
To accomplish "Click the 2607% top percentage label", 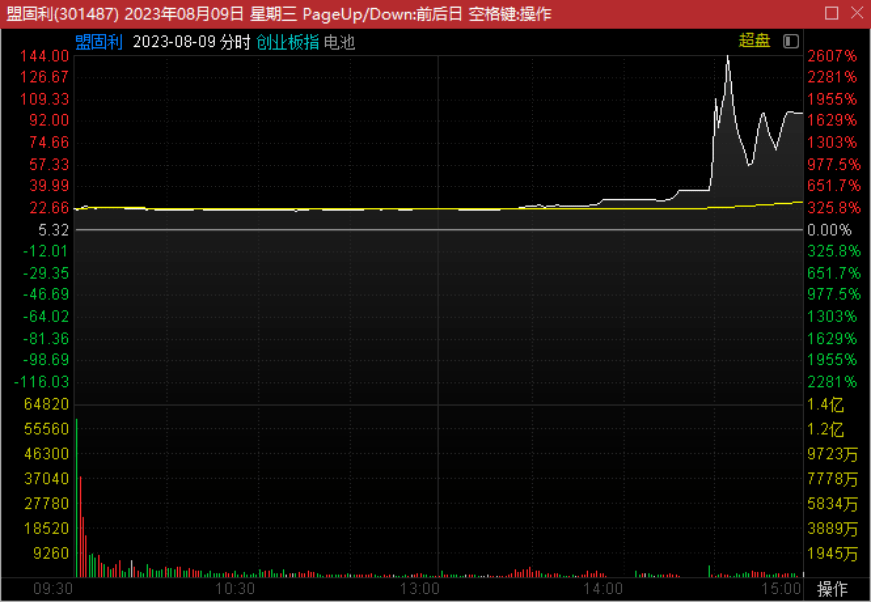I will tap(831, 55).
